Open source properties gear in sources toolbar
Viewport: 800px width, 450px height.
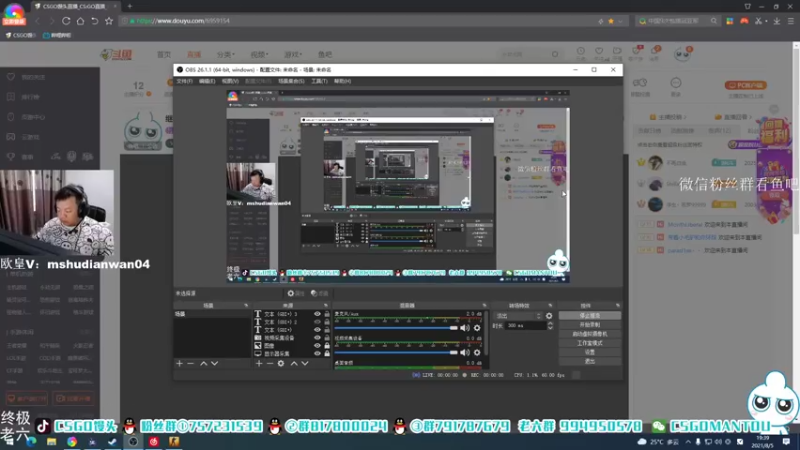coord(281,363)
